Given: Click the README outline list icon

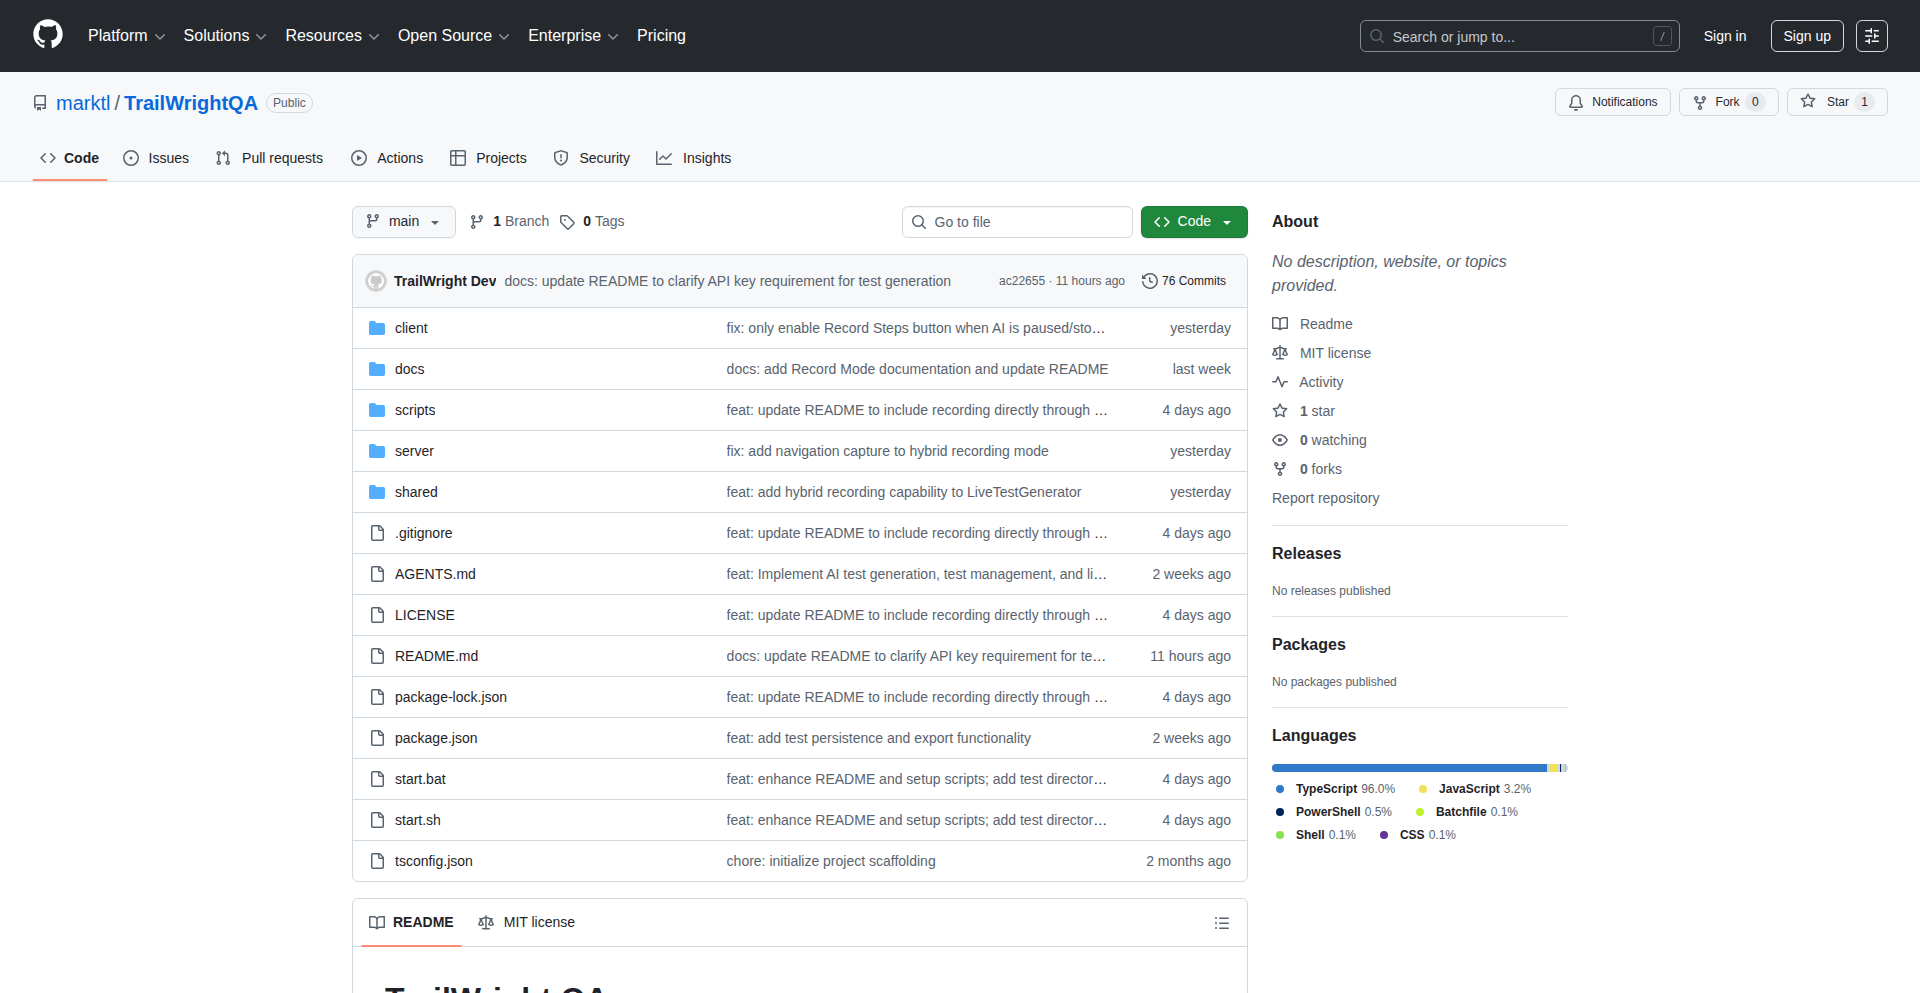Looking at the screenshot, I should [x=1221, y=923].
